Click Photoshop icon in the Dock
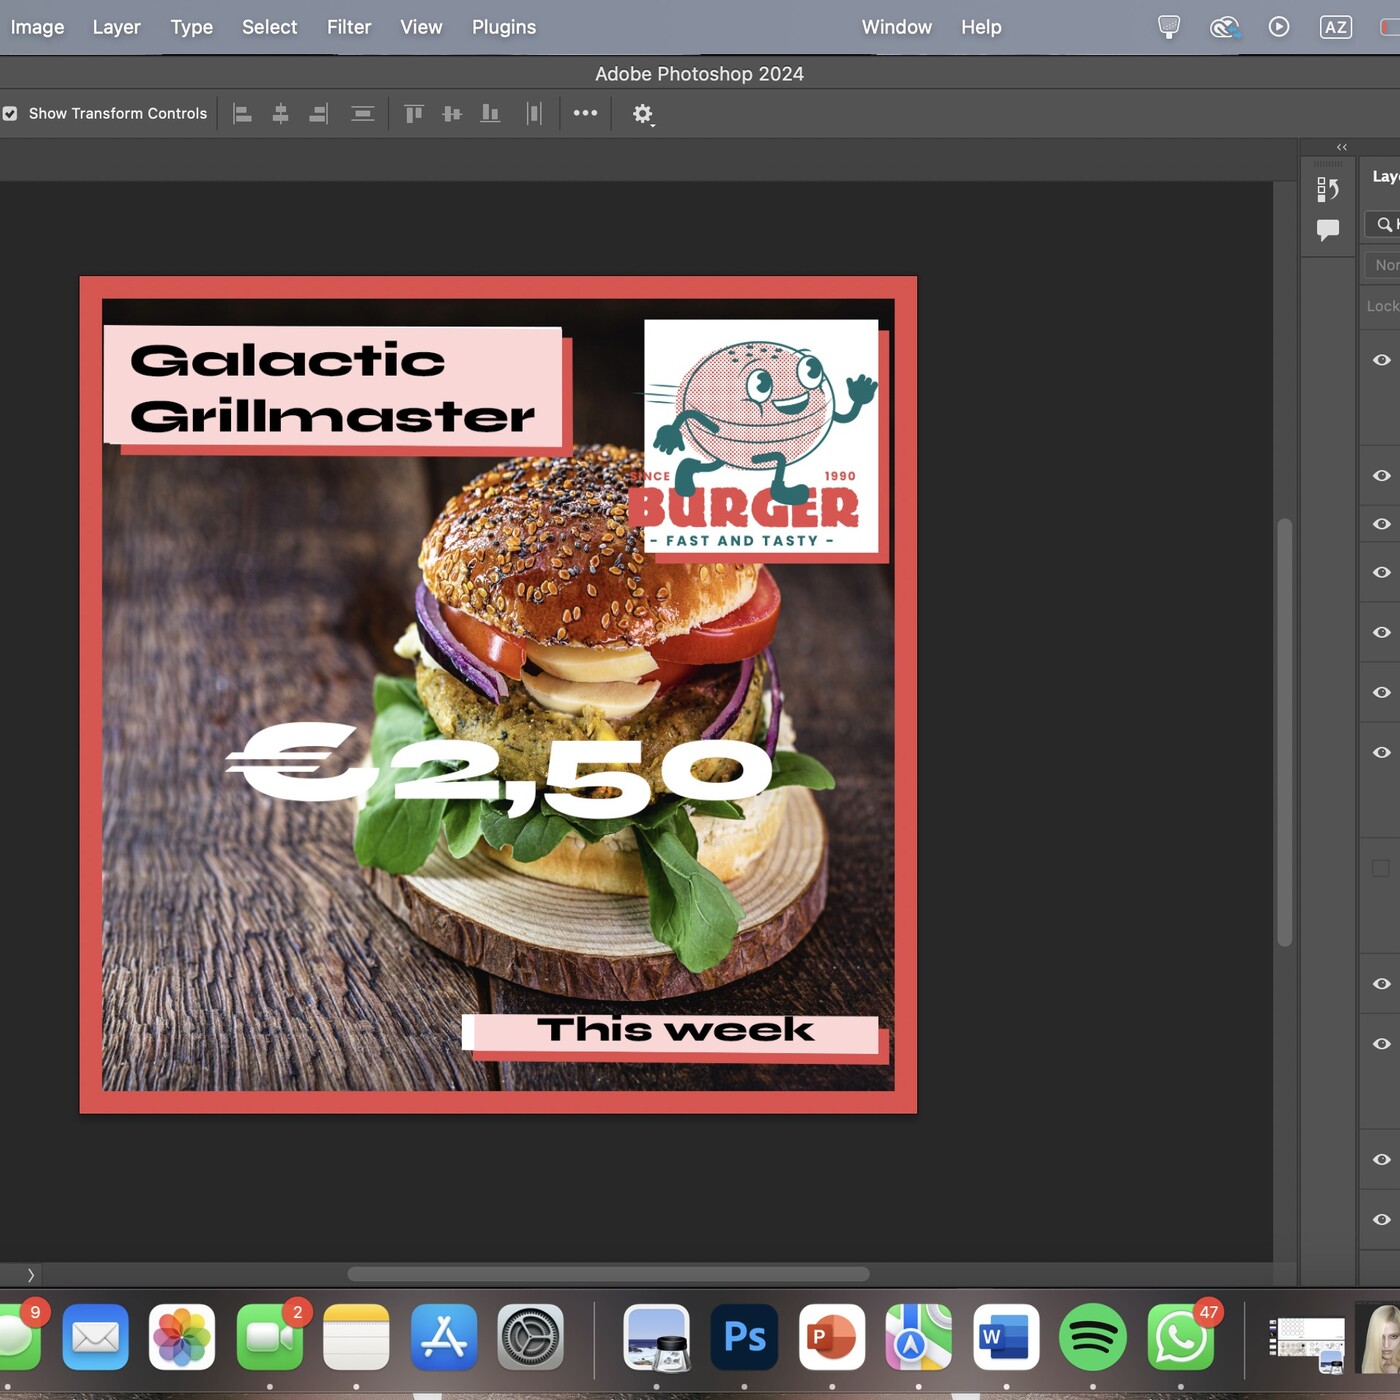Viewport: 1400px width, 1400px height. click(745, 1337)
